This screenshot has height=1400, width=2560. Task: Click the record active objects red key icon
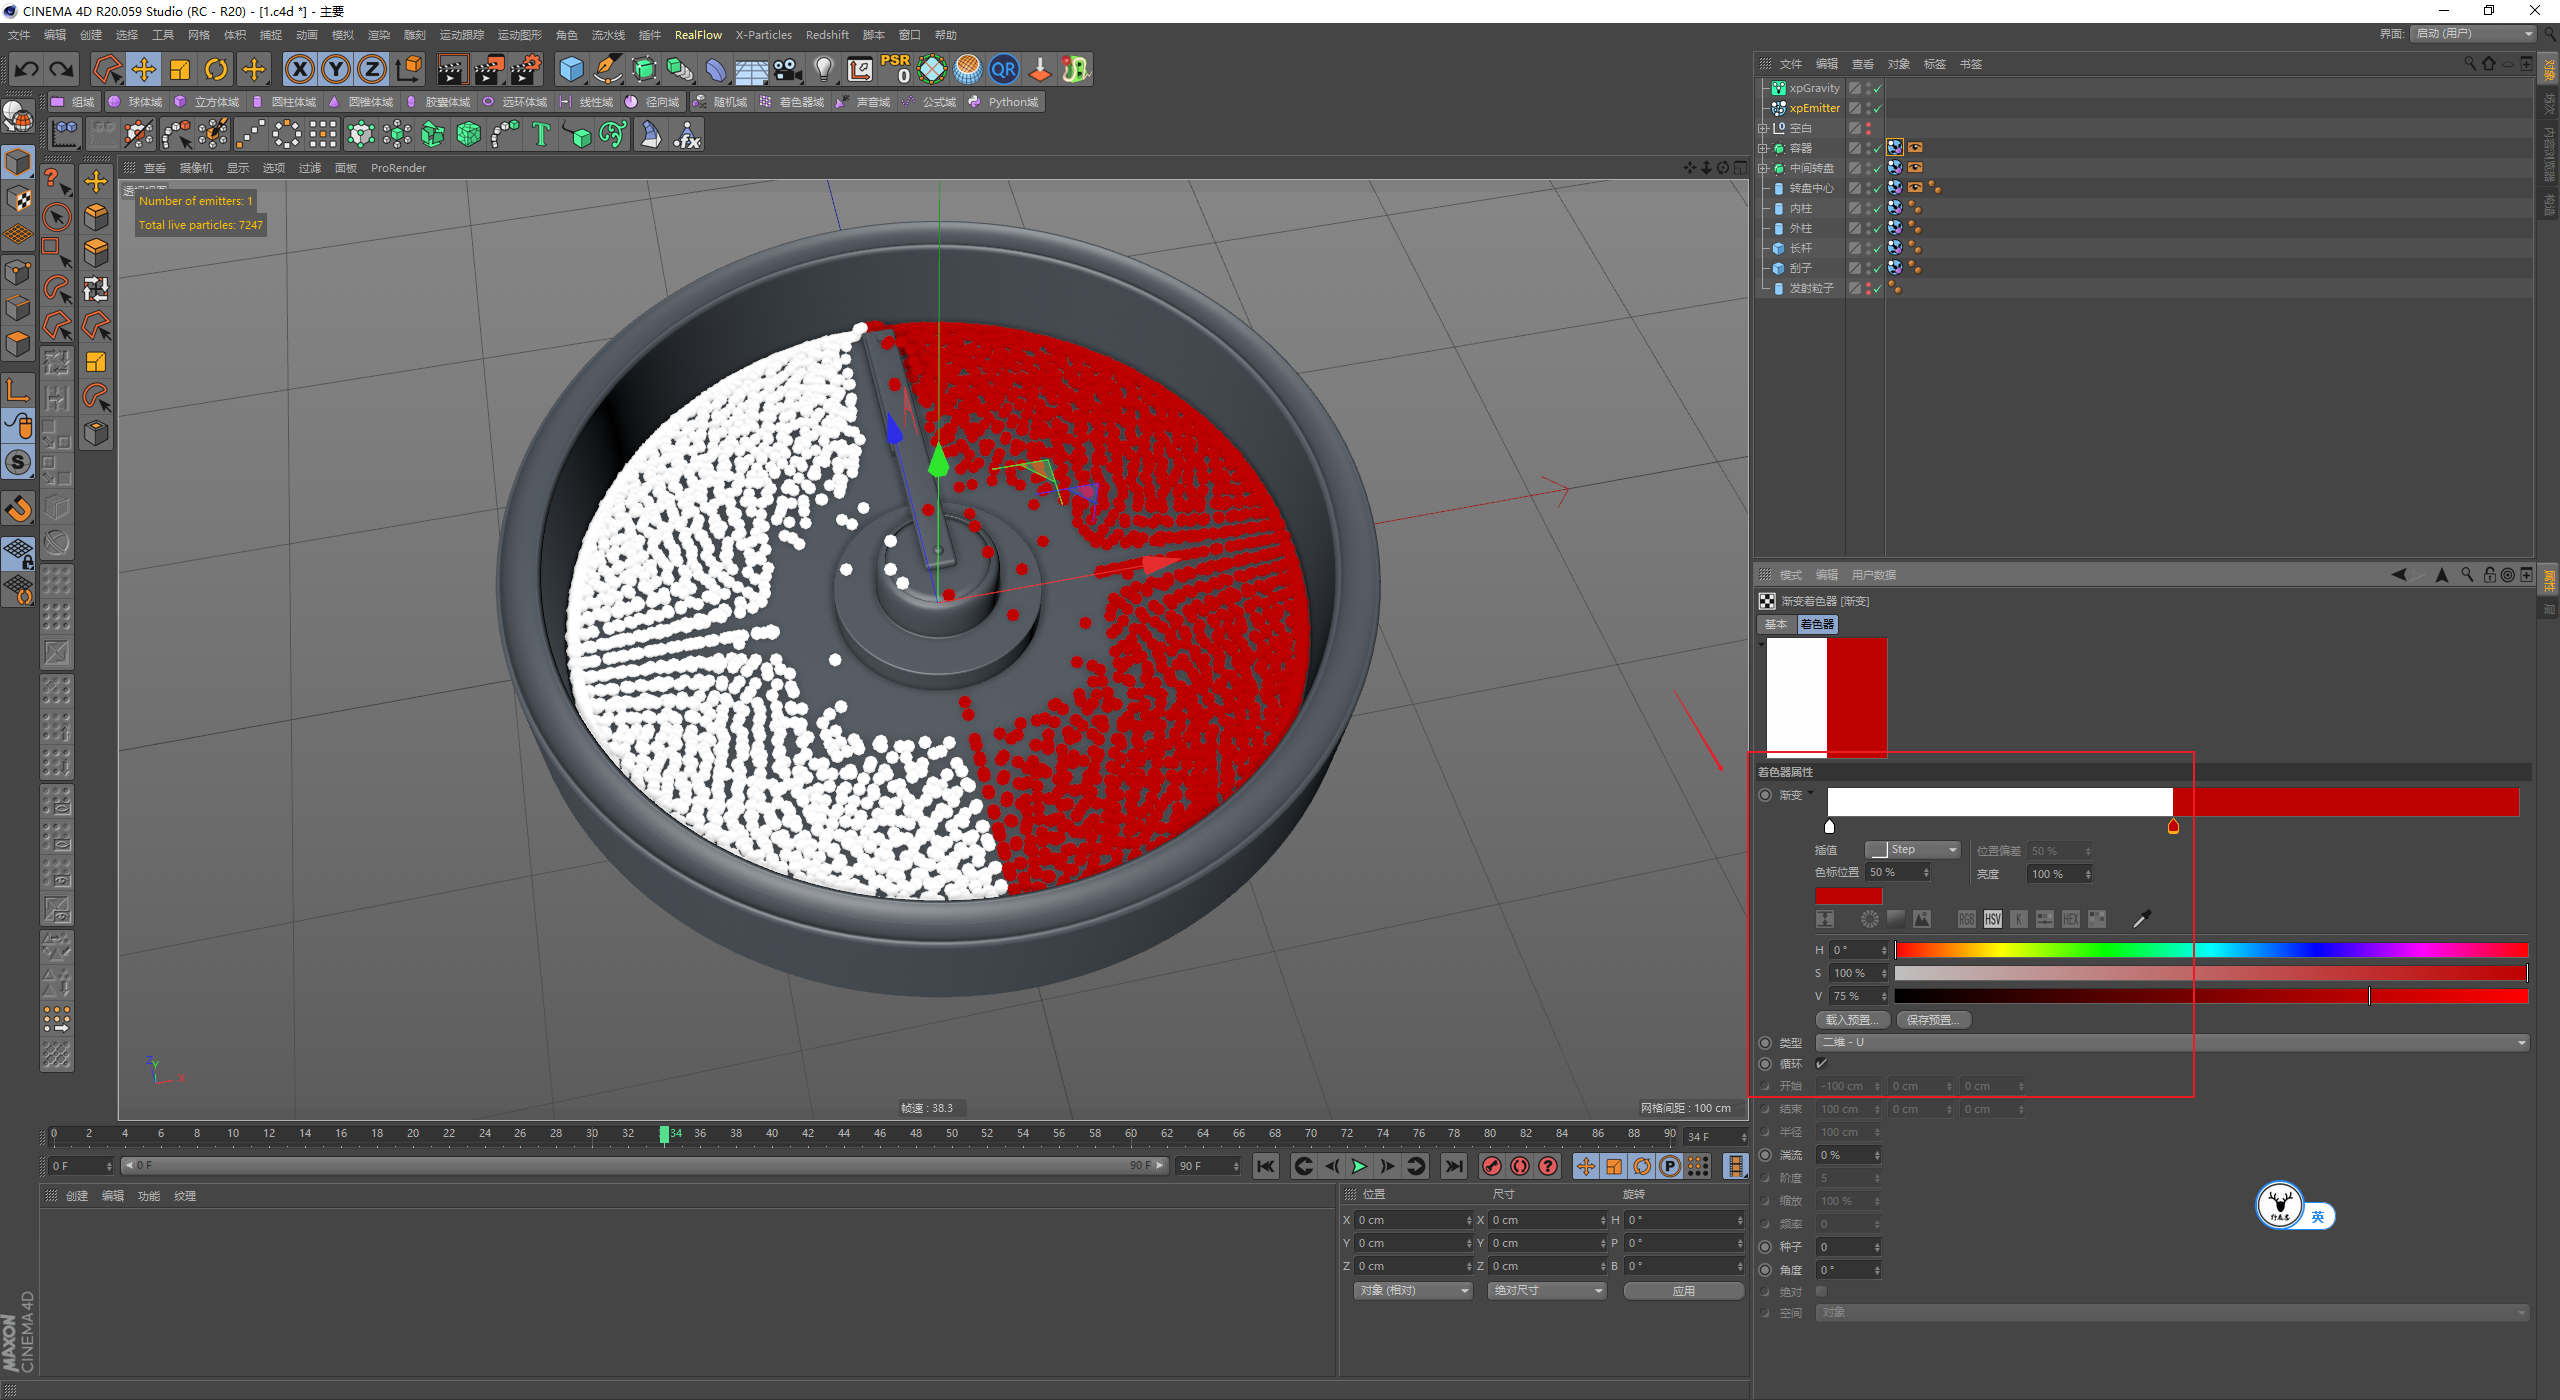1491,1166
